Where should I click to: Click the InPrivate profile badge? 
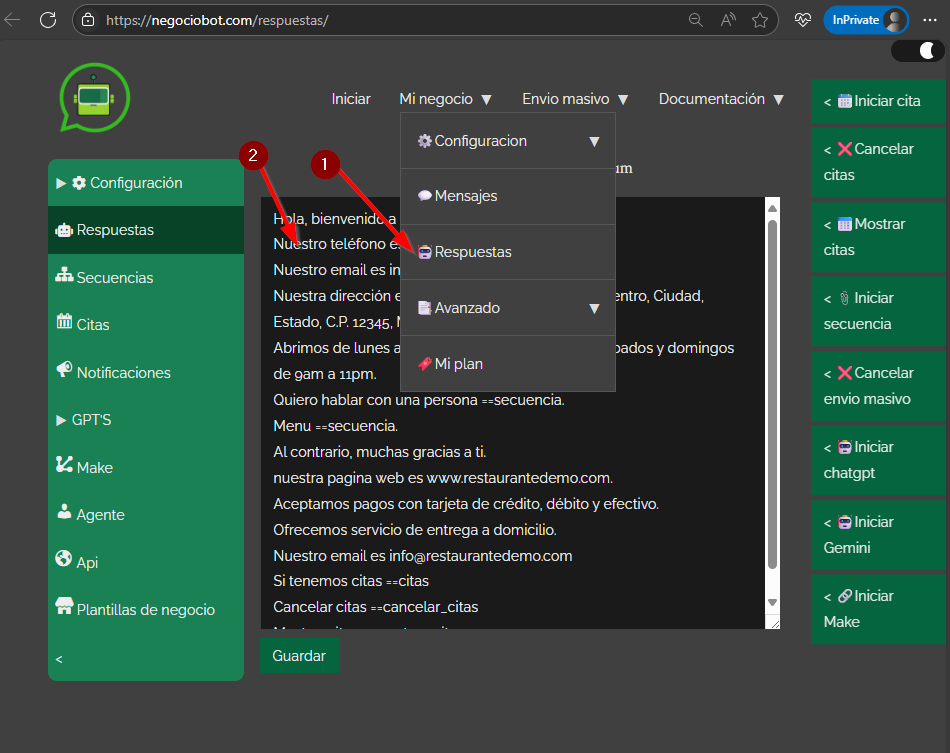(866, 20)
